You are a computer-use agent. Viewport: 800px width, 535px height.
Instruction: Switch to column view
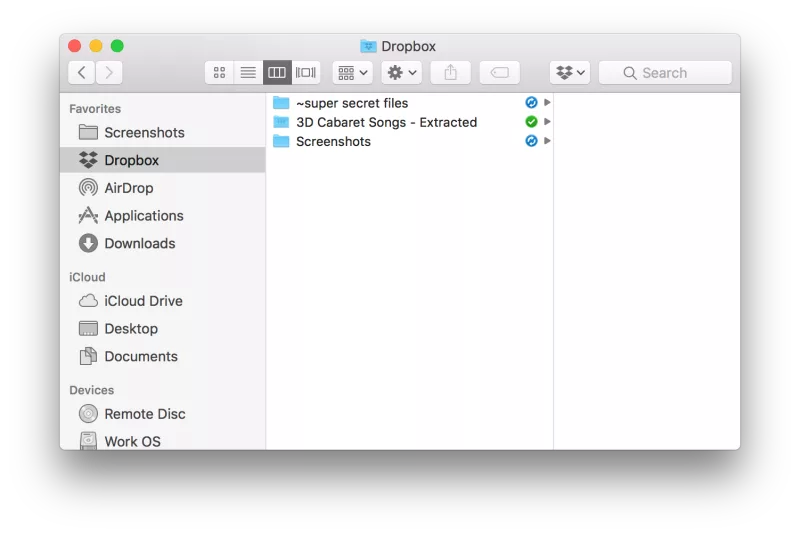[x=277, y=72]
